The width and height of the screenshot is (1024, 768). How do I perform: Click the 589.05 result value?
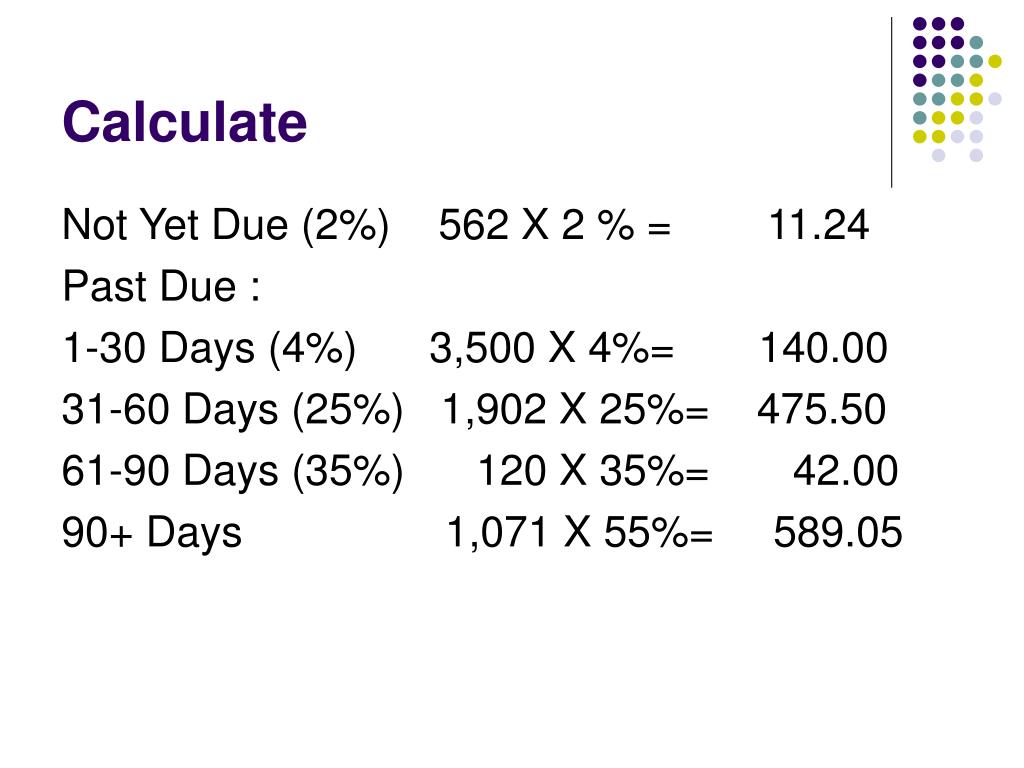(838, 532)
